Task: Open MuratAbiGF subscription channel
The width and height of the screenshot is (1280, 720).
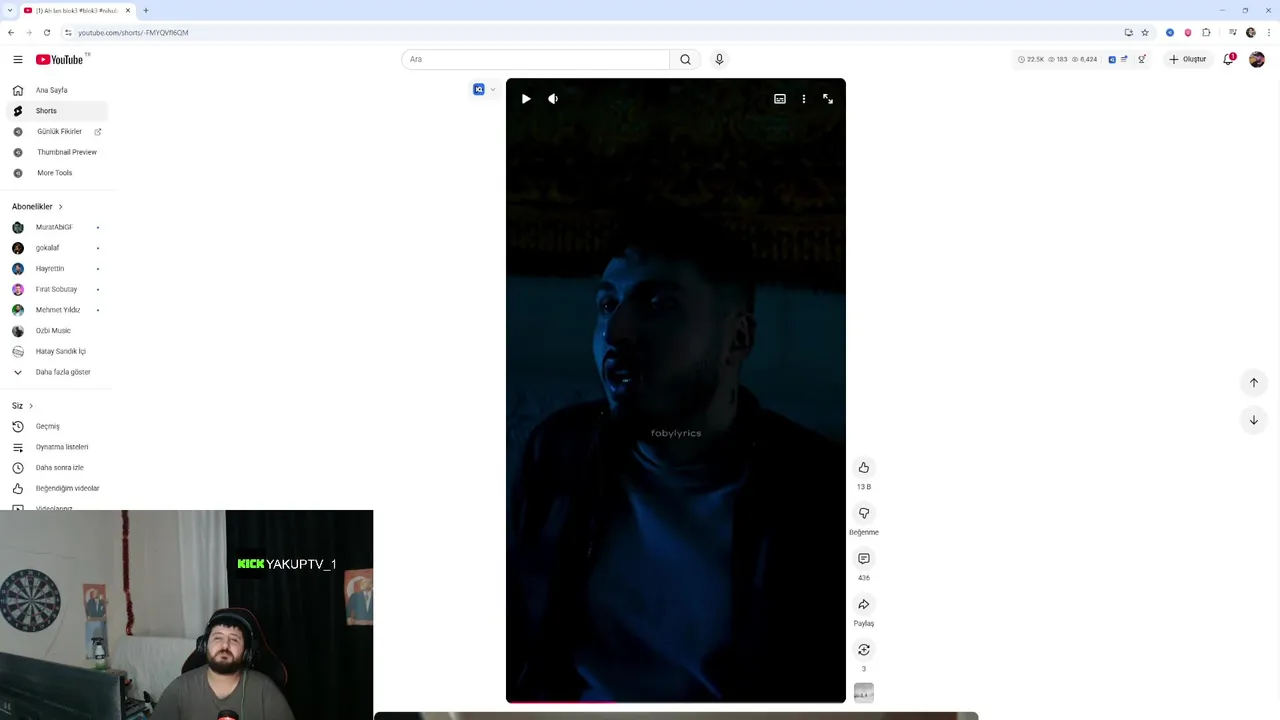Action: [x=57, y=227]
